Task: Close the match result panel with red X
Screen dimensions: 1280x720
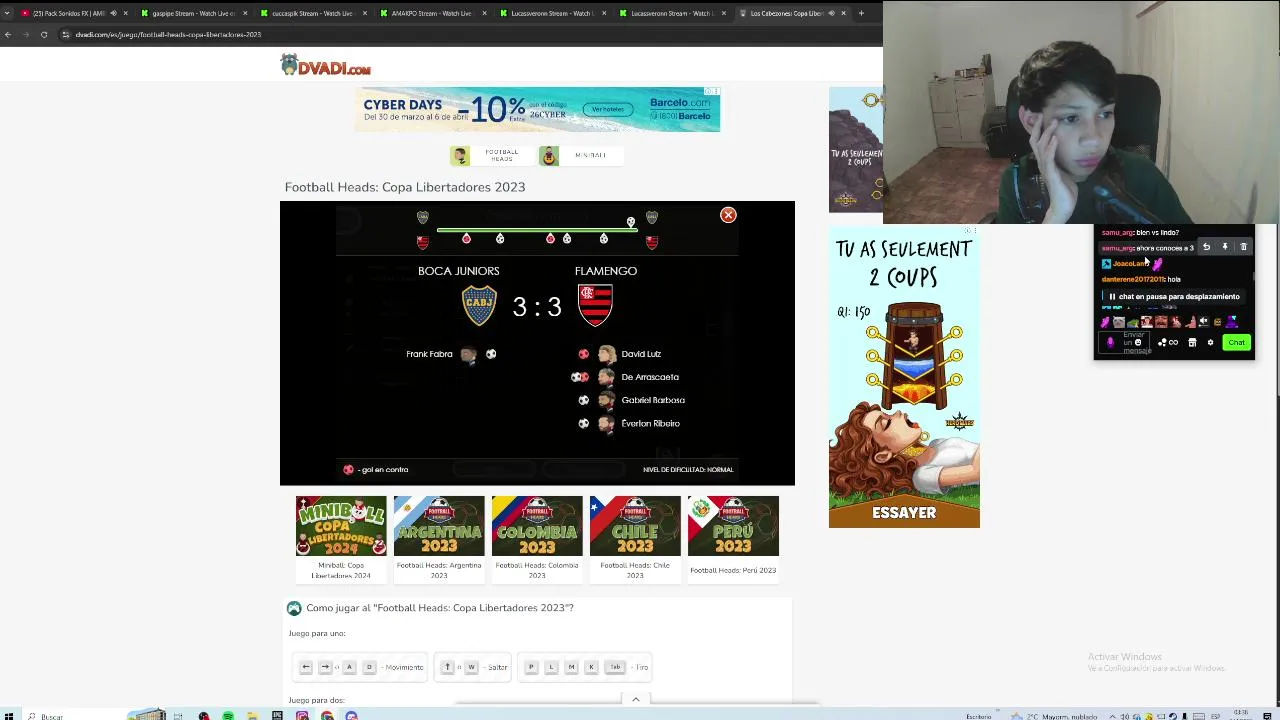Action: click(x=728, y=215)
